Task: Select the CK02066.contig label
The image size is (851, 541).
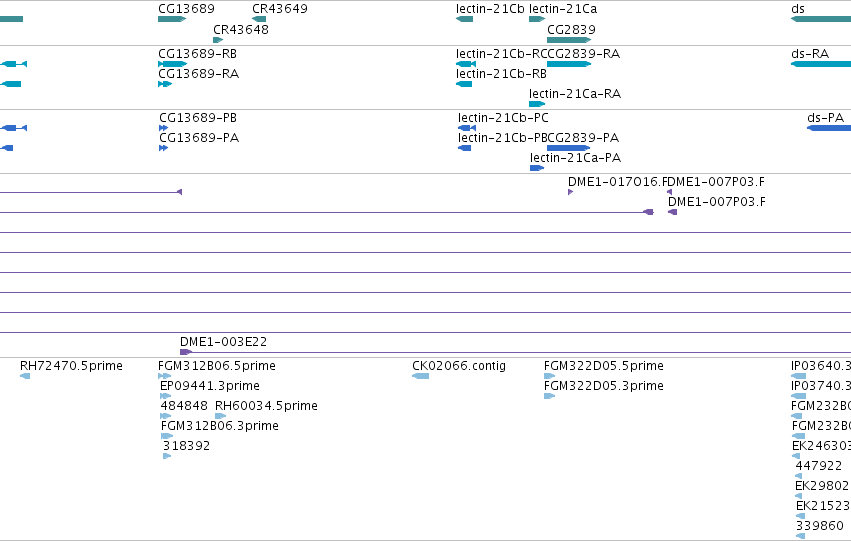Action: 459,365
